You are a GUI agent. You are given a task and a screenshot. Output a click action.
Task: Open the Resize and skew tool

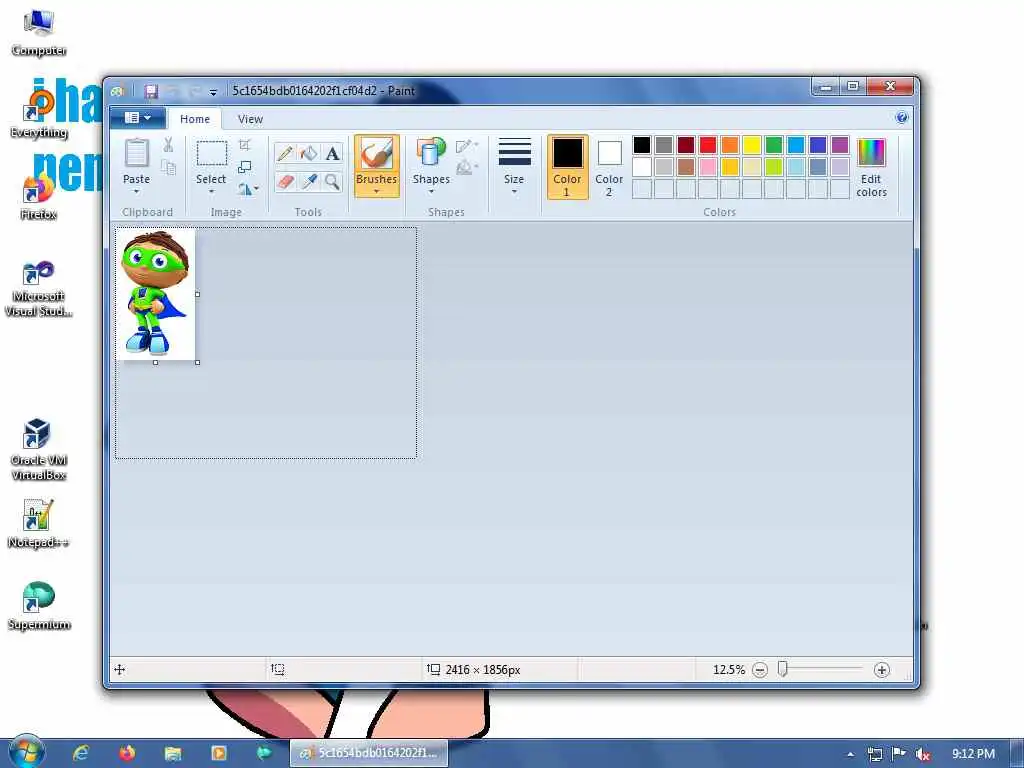click(x=245, y=167)
